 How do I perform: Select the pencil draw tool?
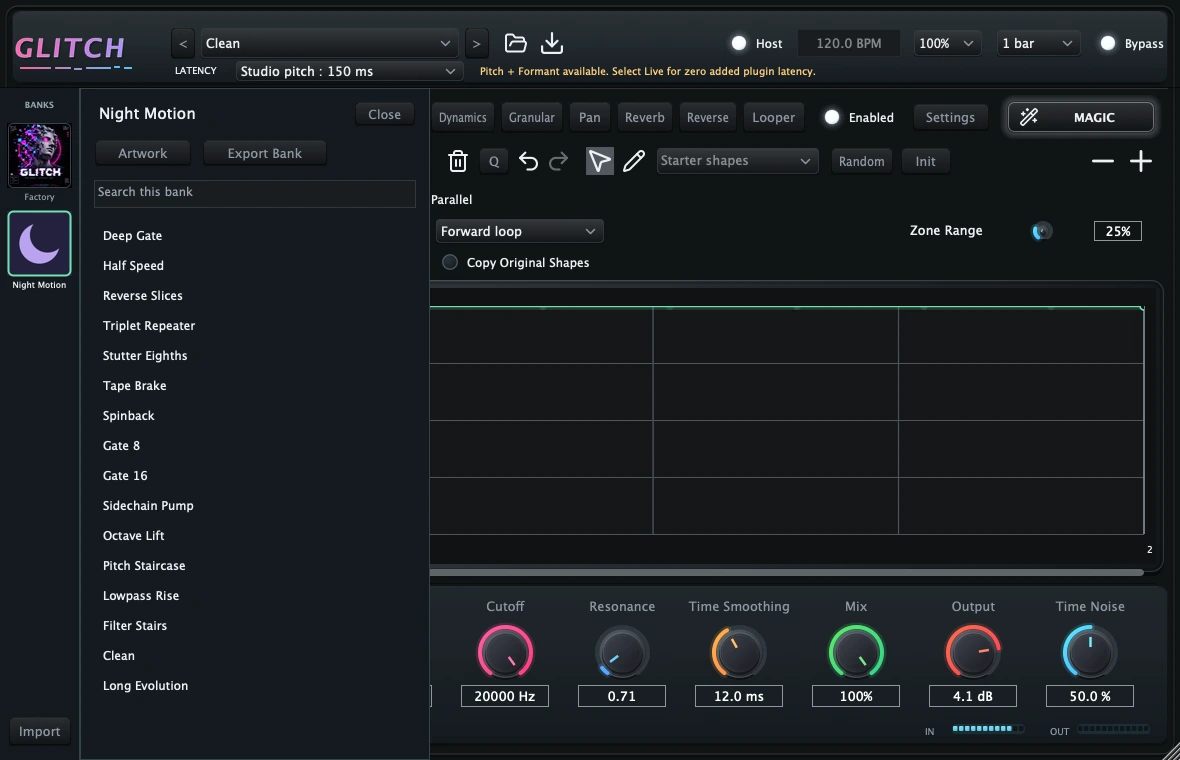(x=634, y=161)
